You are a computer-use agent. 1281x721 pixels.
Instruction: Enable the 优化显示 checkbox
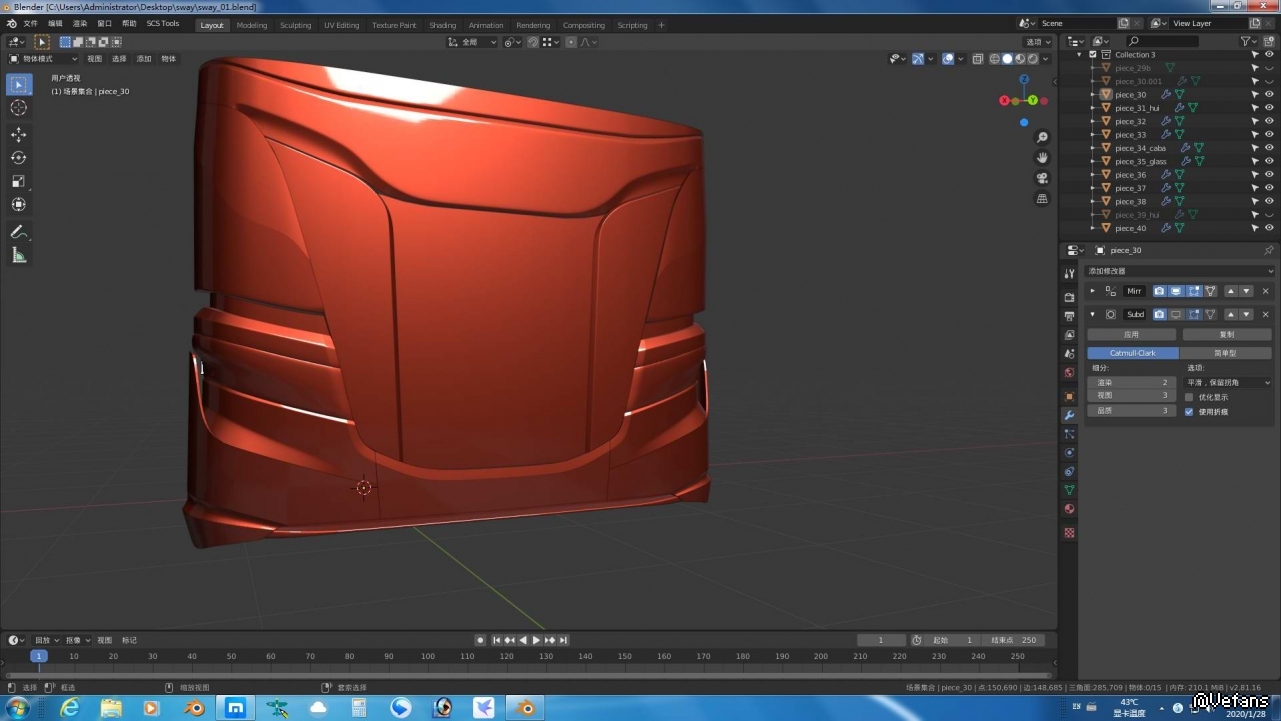click(1189, 397)
